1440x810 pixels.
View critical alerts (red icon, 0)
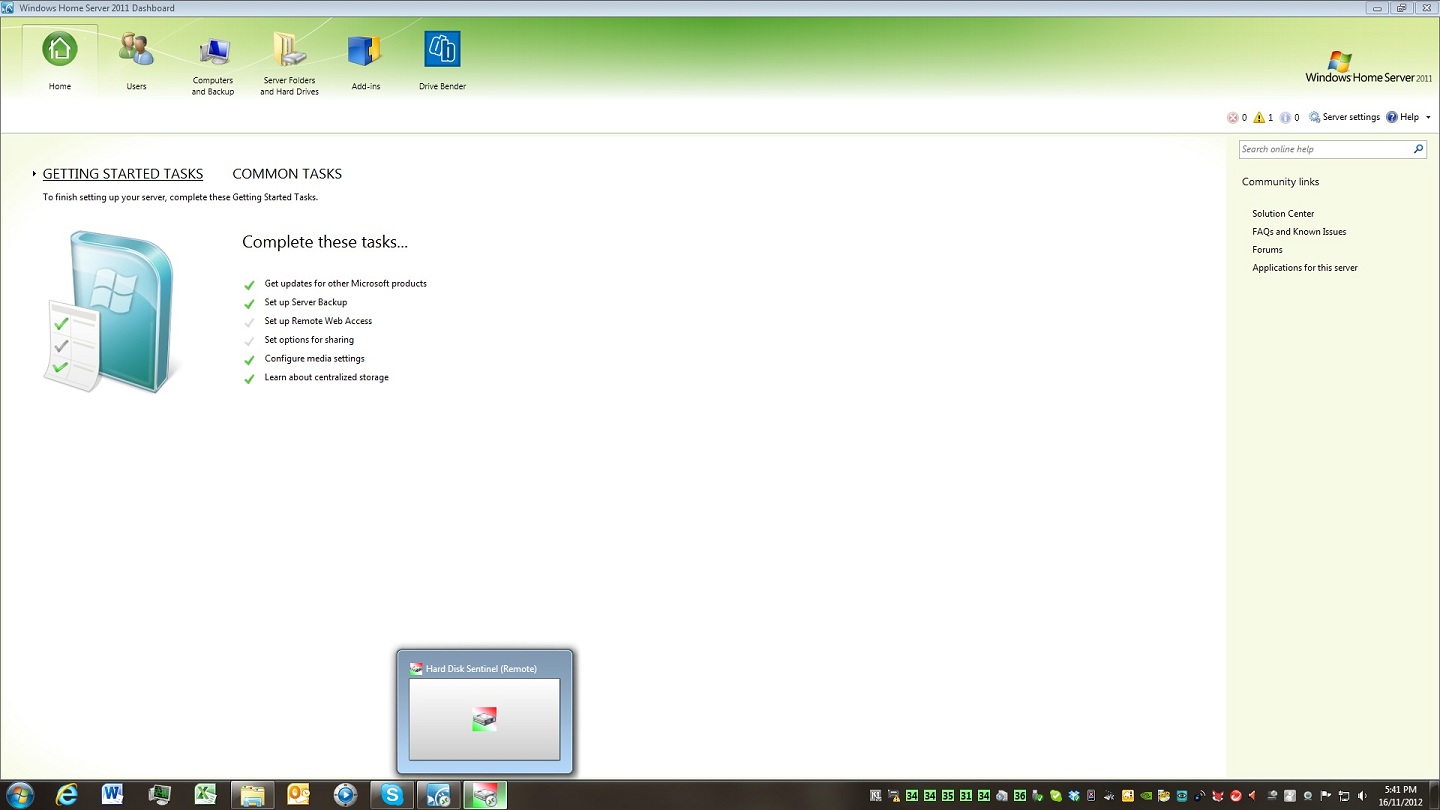(1237, 117)
